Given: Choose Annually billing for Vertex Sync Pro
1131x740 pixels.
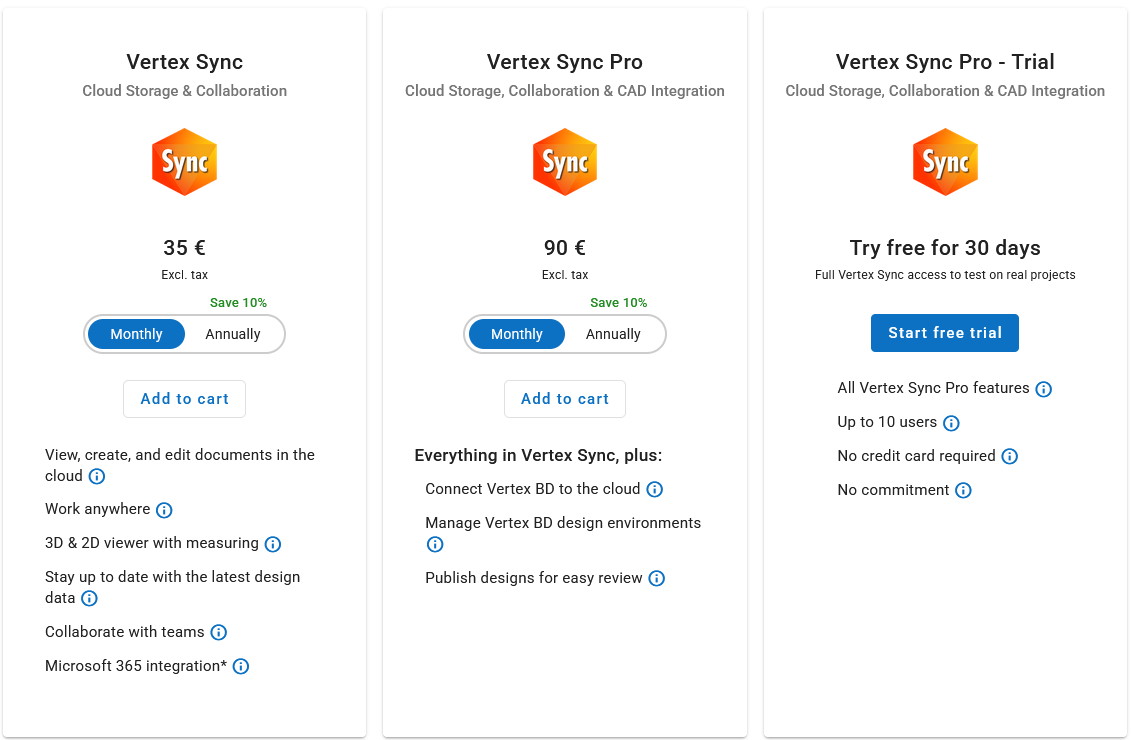Looking at the screenshot, I should (x=613, y=334).
